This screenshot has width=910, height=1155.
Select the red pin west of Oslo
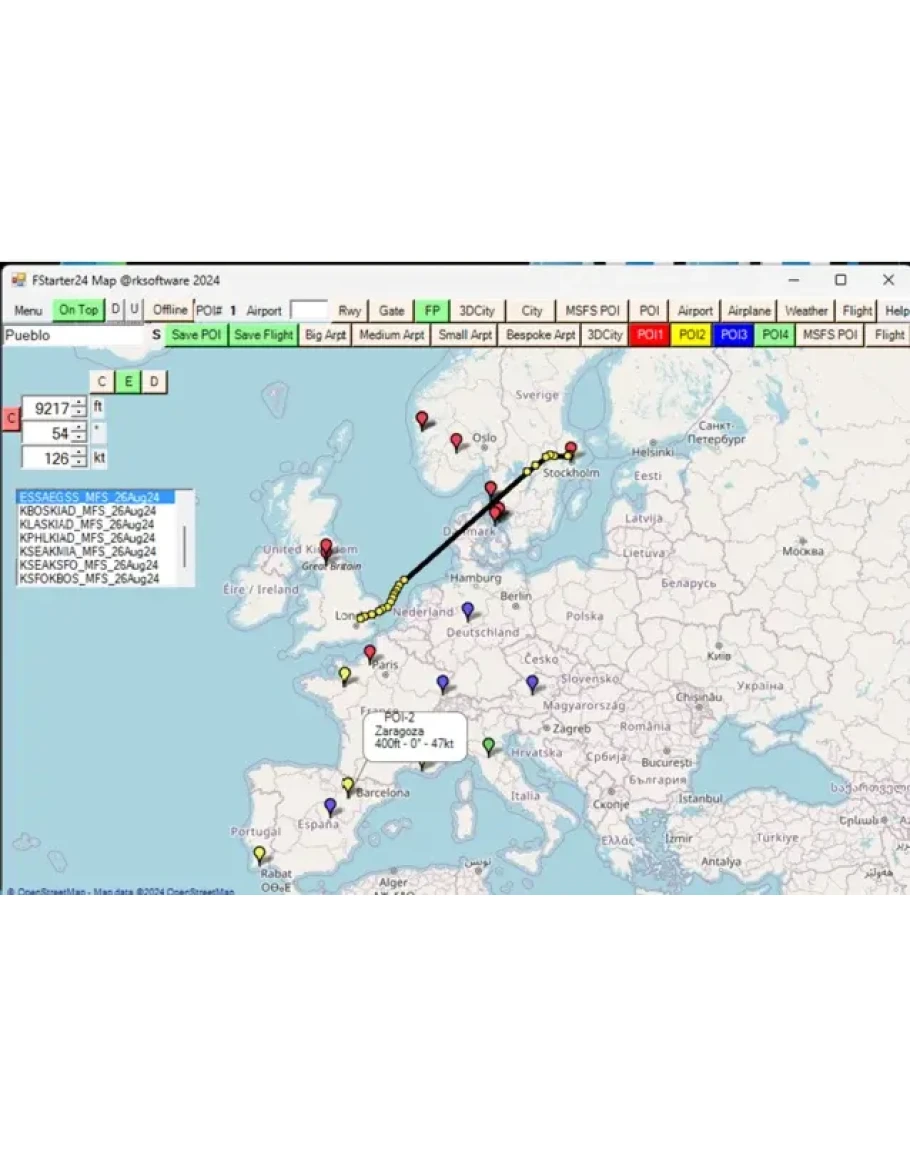[x=422, y=419]
